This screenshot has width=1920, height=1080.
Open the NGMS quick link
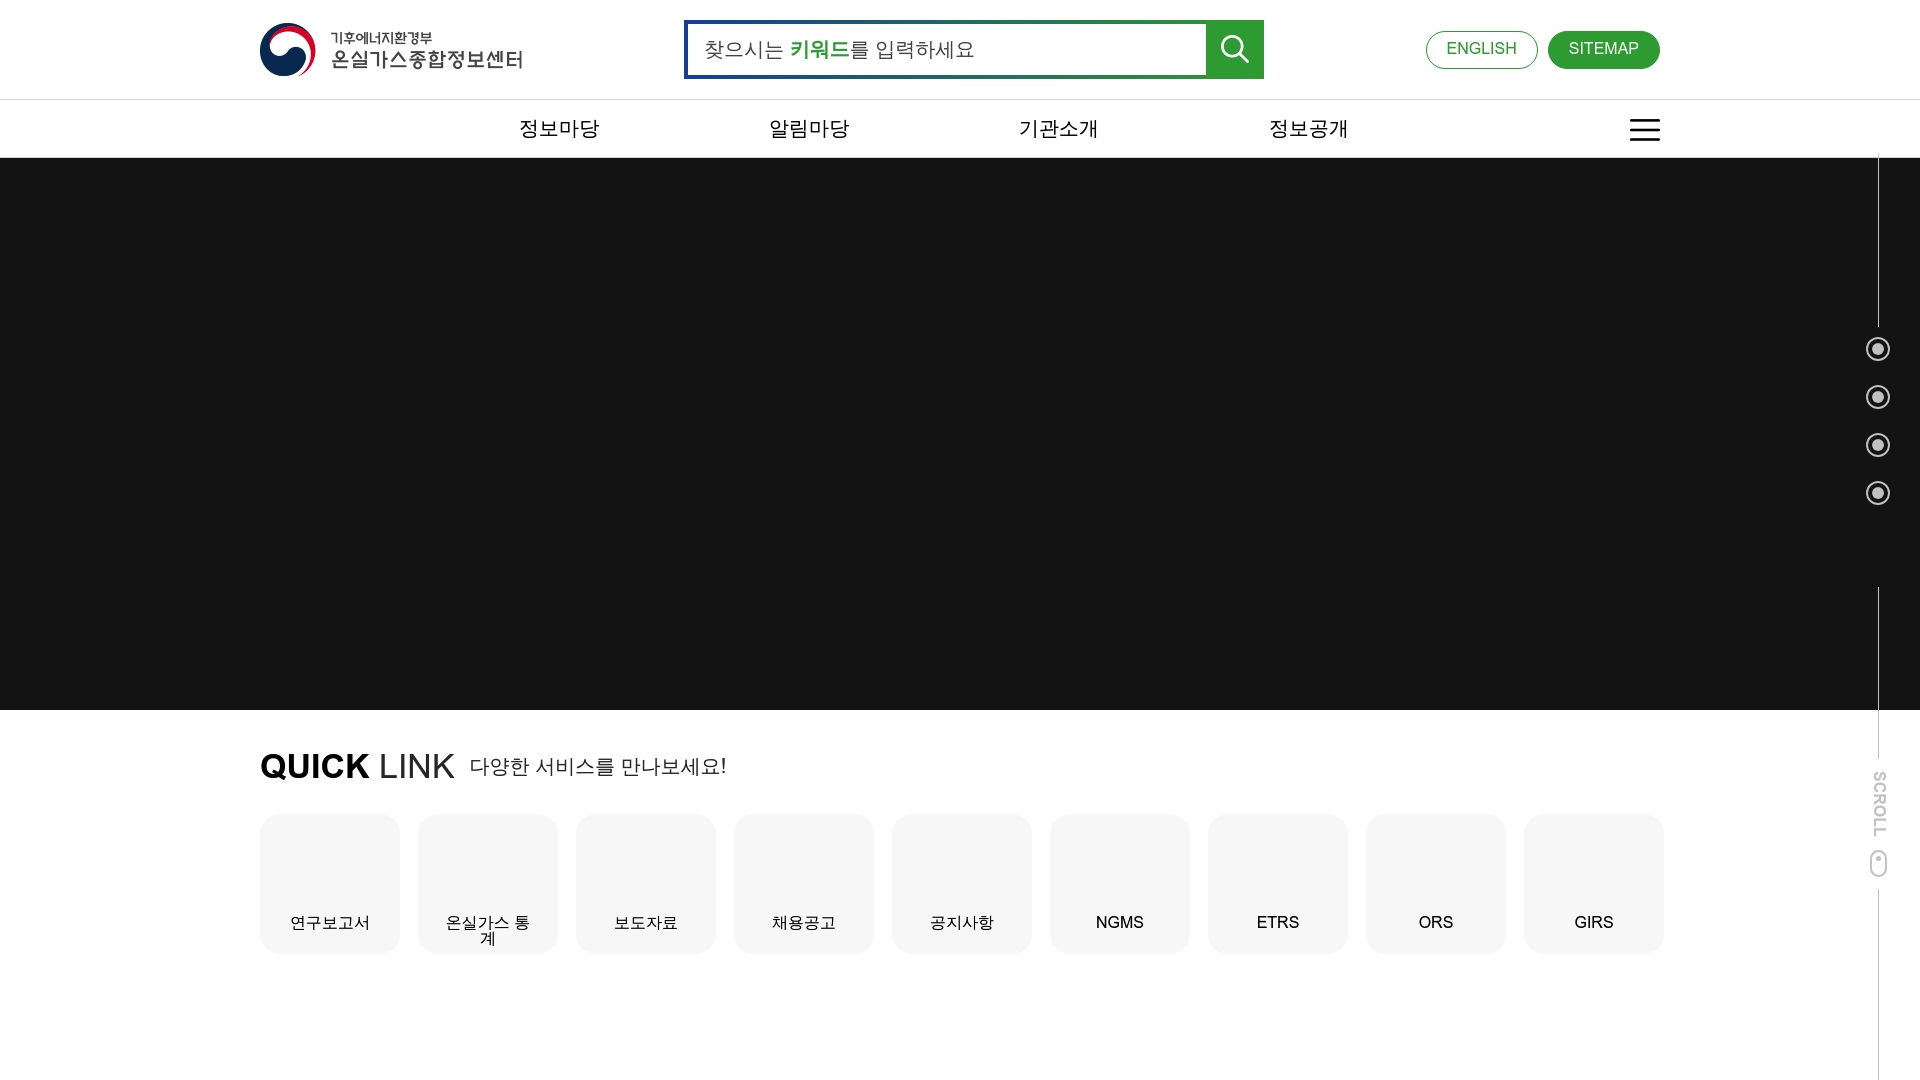click(x=1119, y=883)
